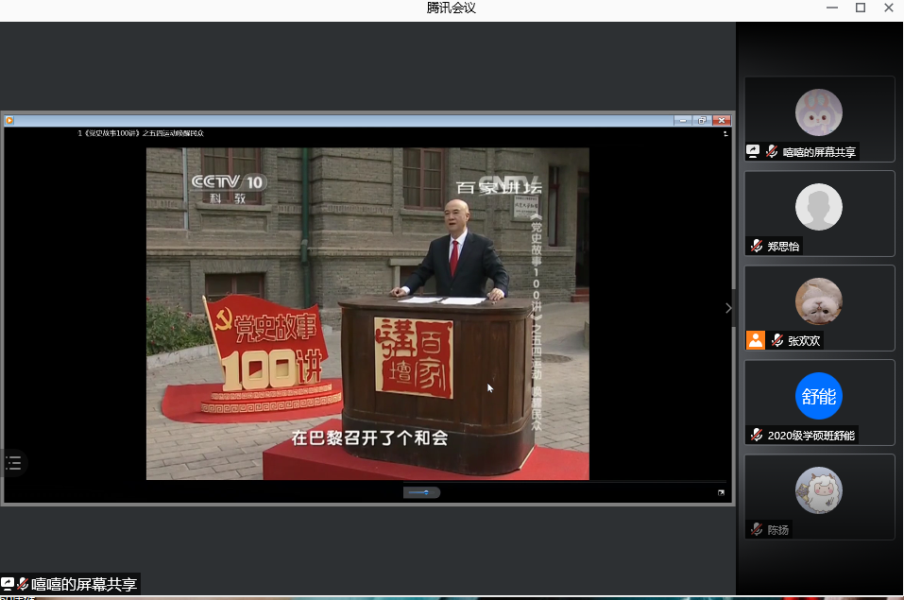Viewport: 904px width, 600px height.
Task: Click the orange host badge icon beside 张欢欢
Action: pos(755,340)
